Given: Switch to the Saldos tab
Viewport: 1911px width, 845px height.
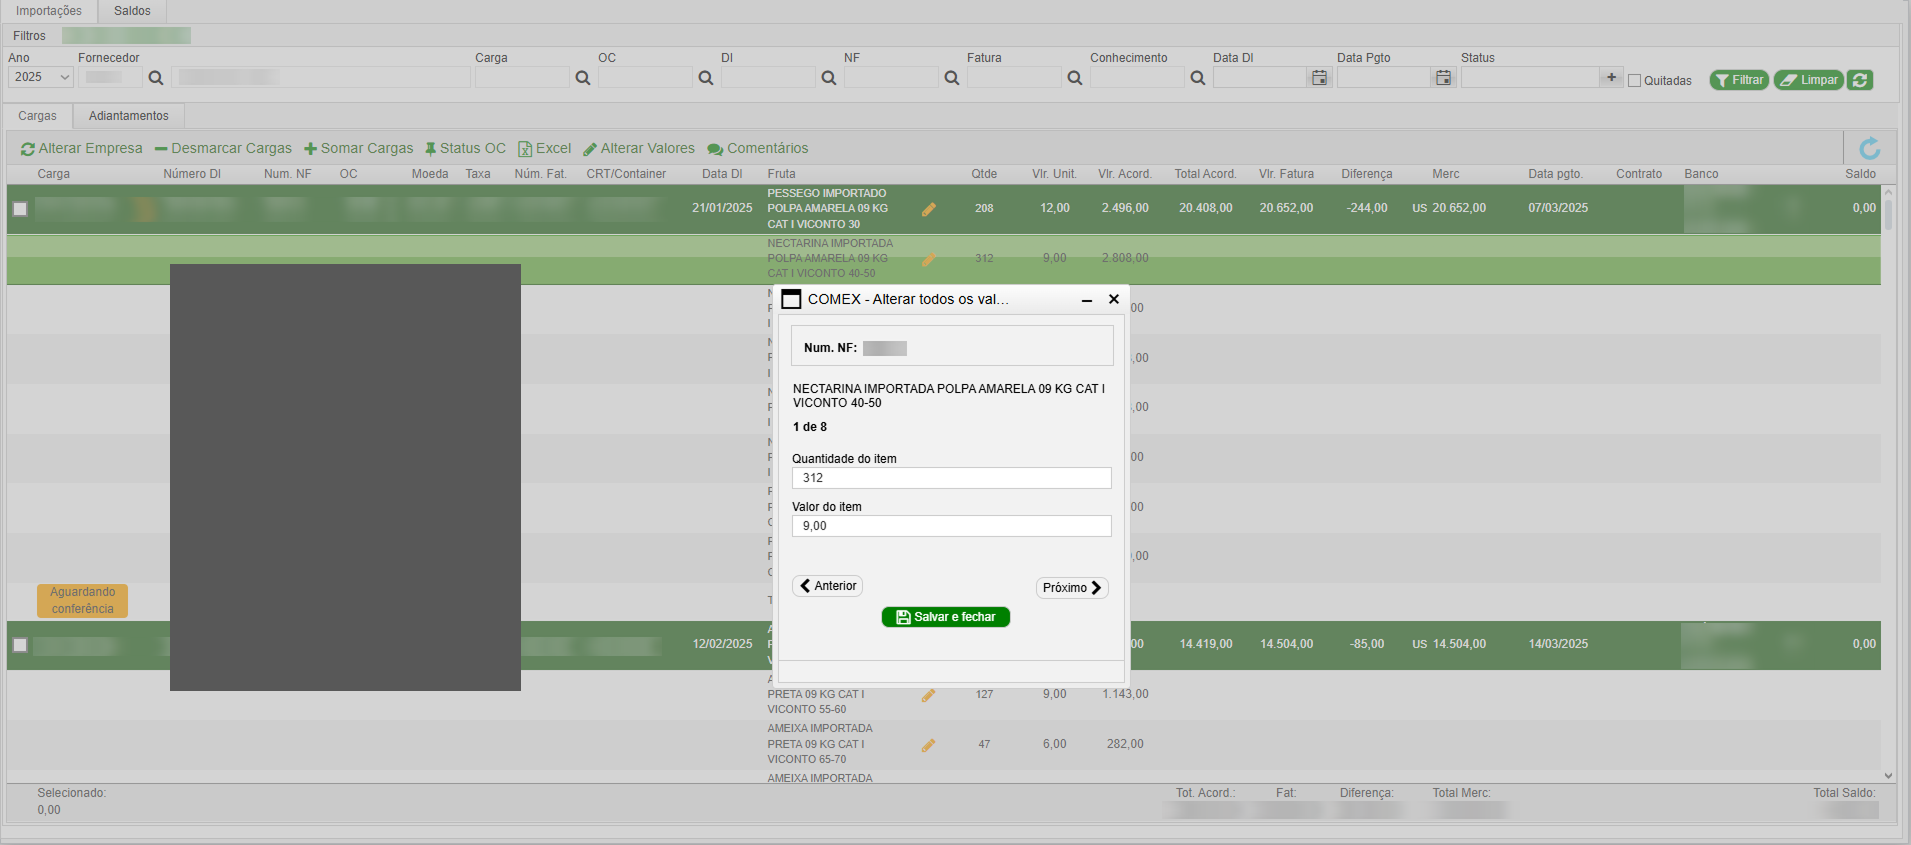Looking at the screenshot, I should click(132, 11).
